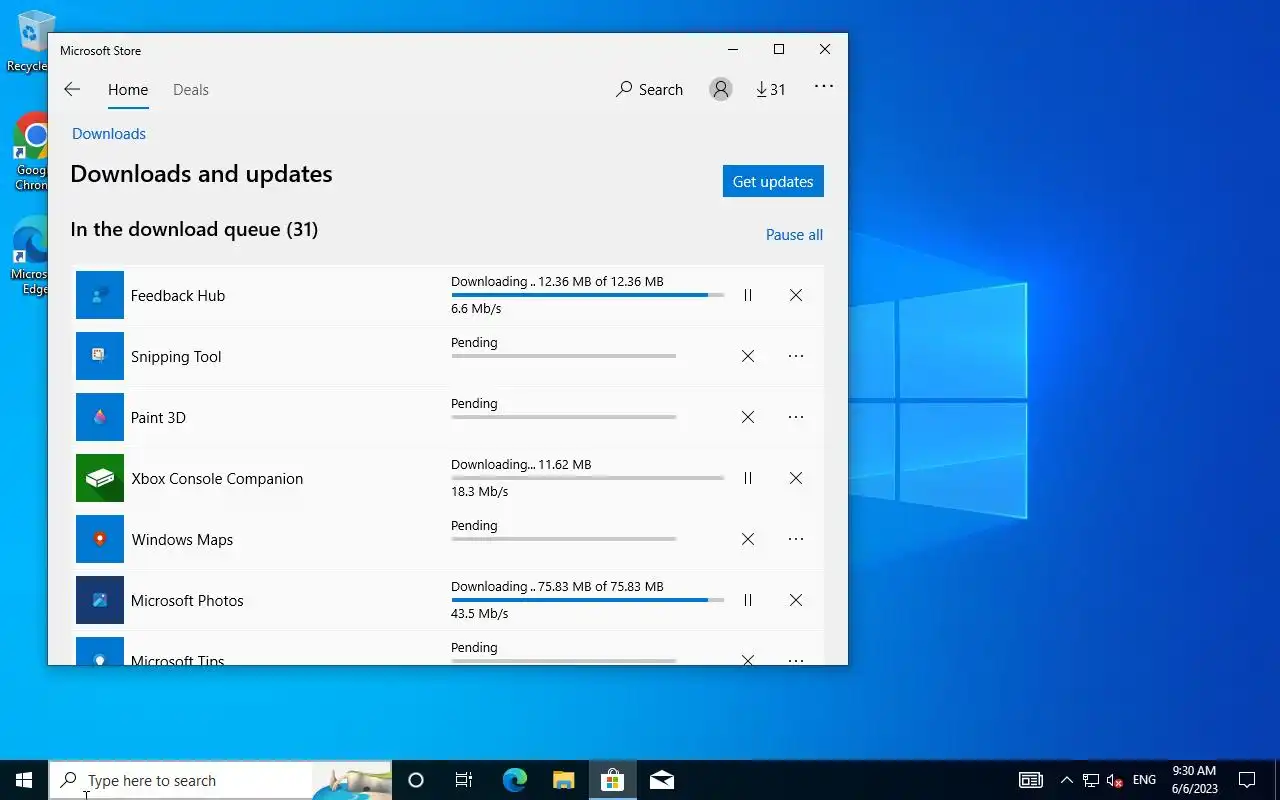Click Pause all downloads
The width and height of the screenshot is (1280, 800).
794,235
